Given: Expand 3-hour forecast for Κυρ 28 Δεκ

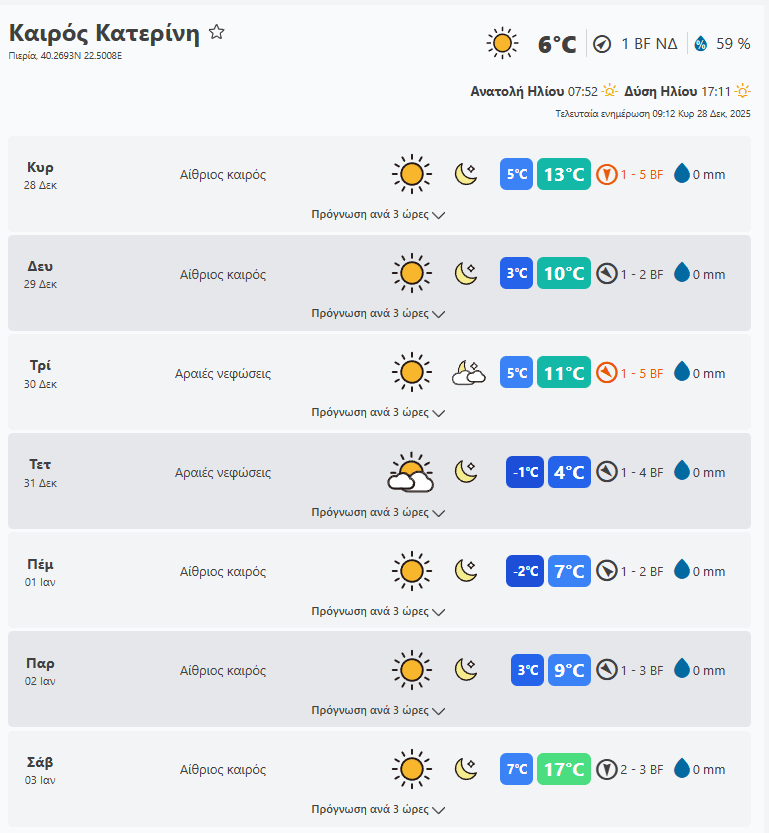Looking at the screenshot, I should click(378, 214).
